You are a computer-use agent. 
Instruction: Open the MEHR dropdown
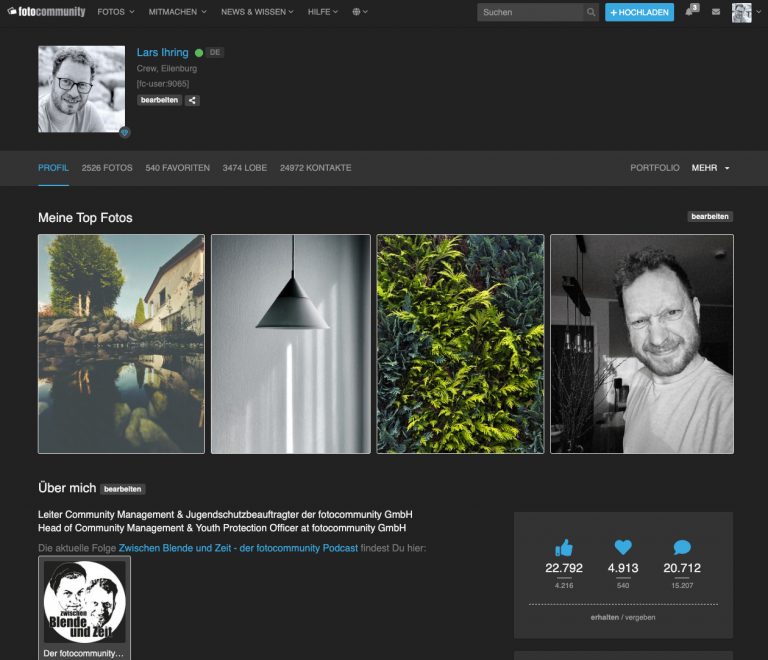click(x=710, y=168)
